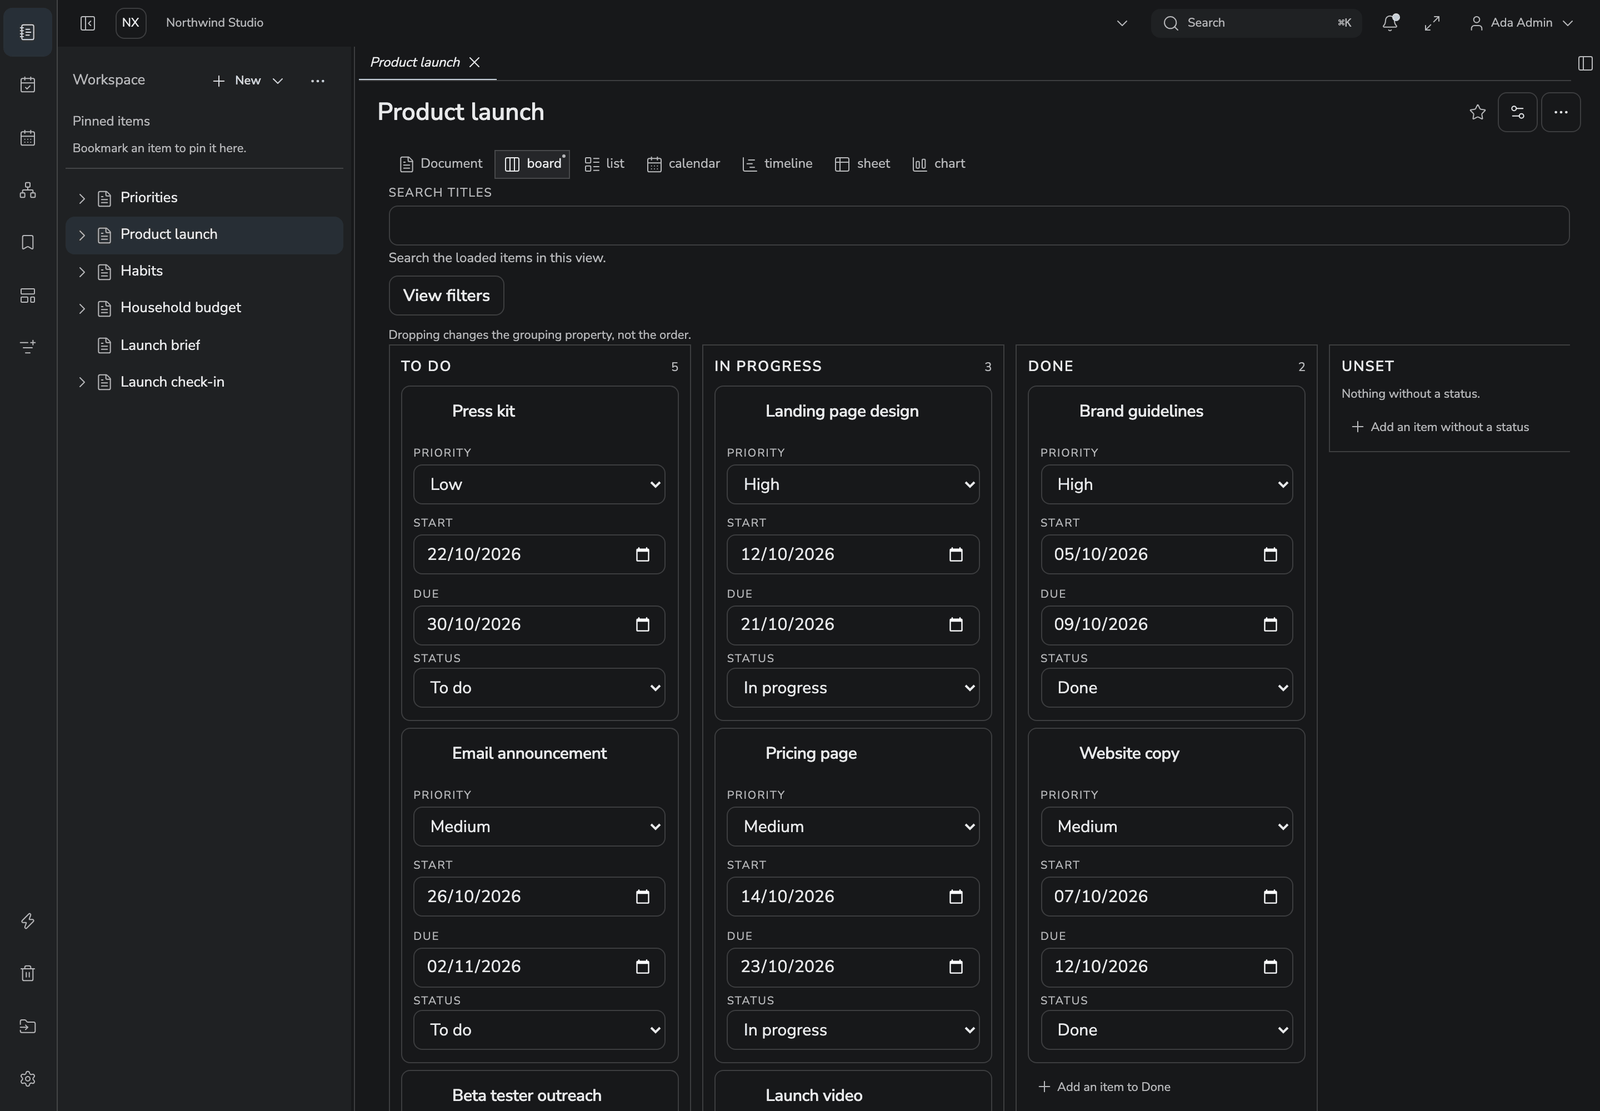Click Pricing page due date field

click(853, 967)
